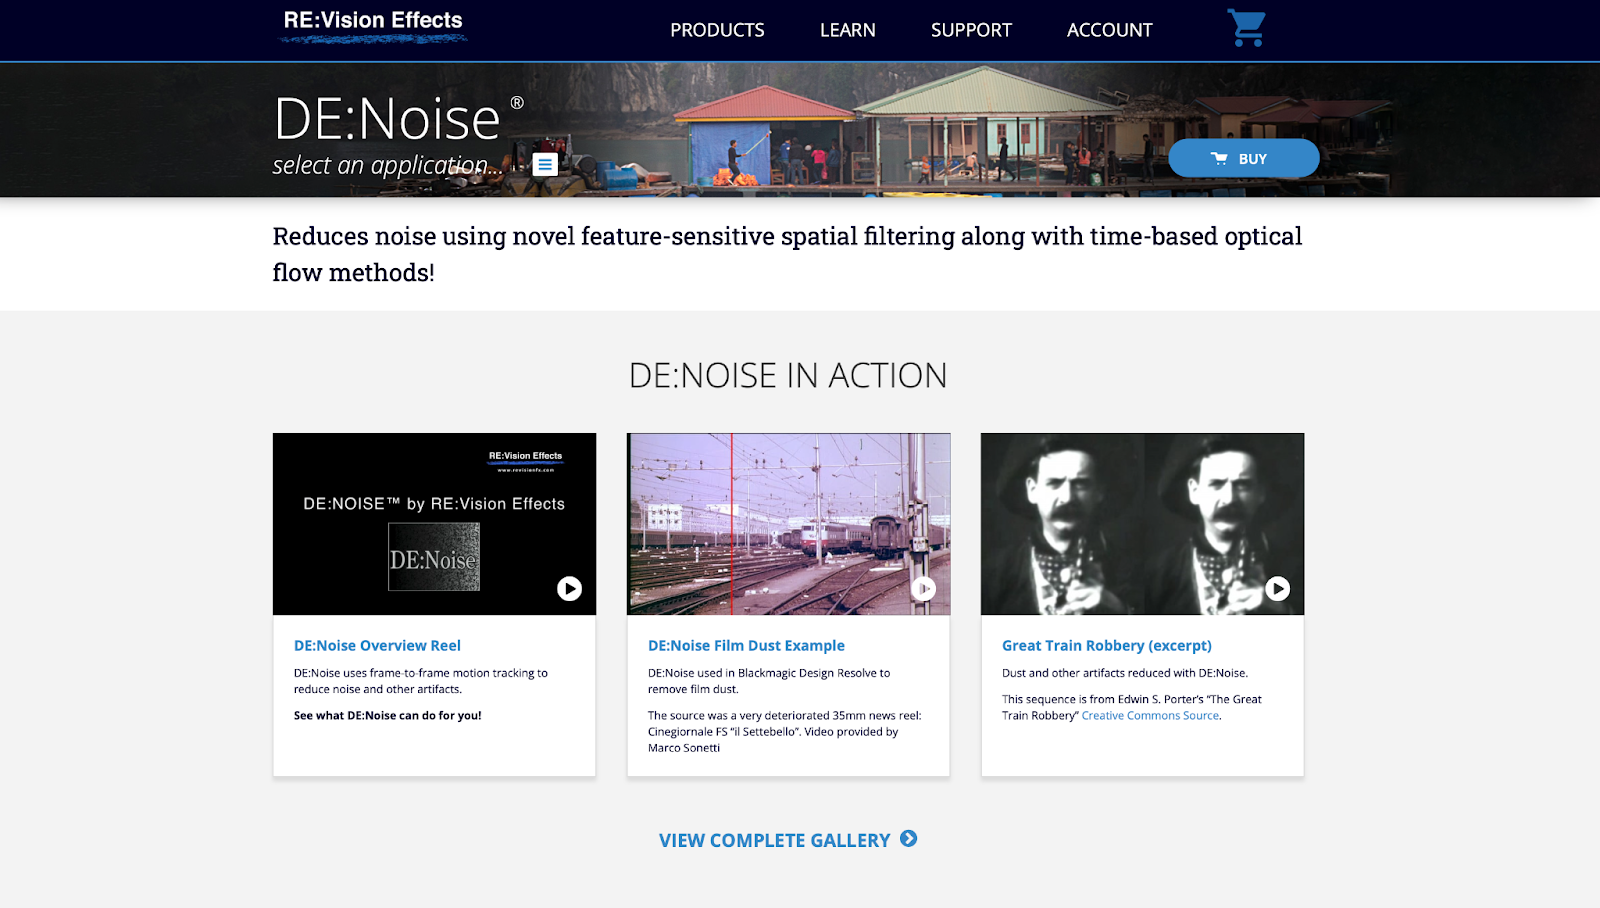Viewport: 1600px width, 908px height.
Task: Click 'DE:Noise uses frame-to-frame motion tracking' text
Action: [420, 681]
